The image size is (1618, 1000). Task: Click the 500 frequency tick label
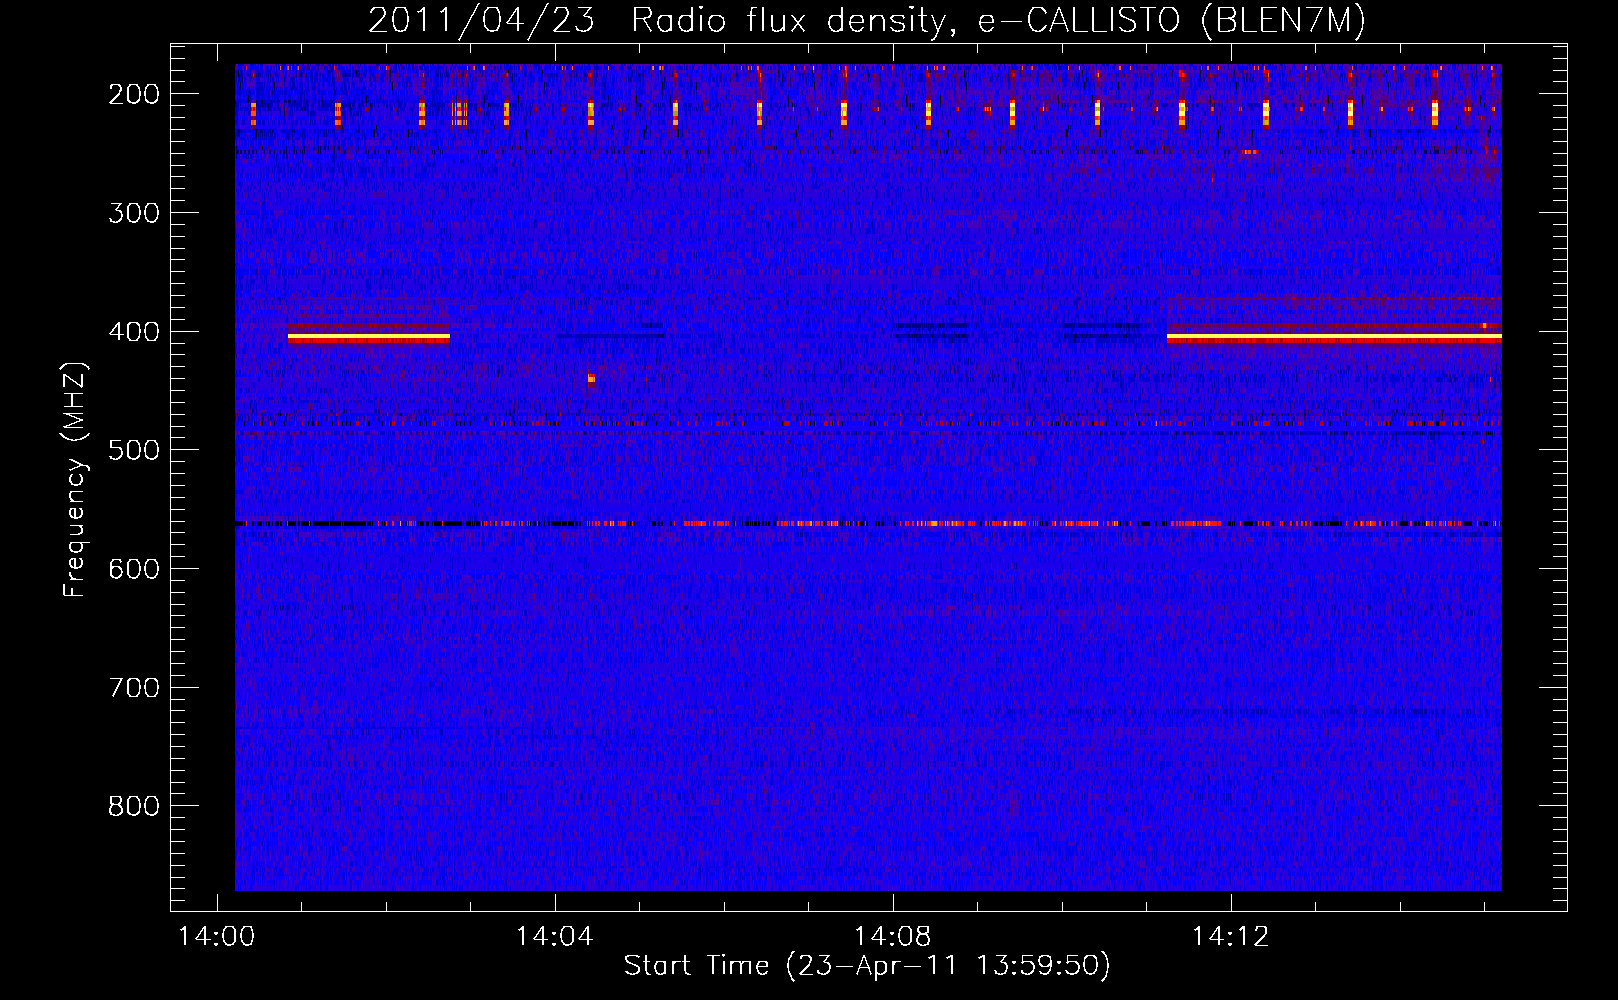[x=133, y=450]
